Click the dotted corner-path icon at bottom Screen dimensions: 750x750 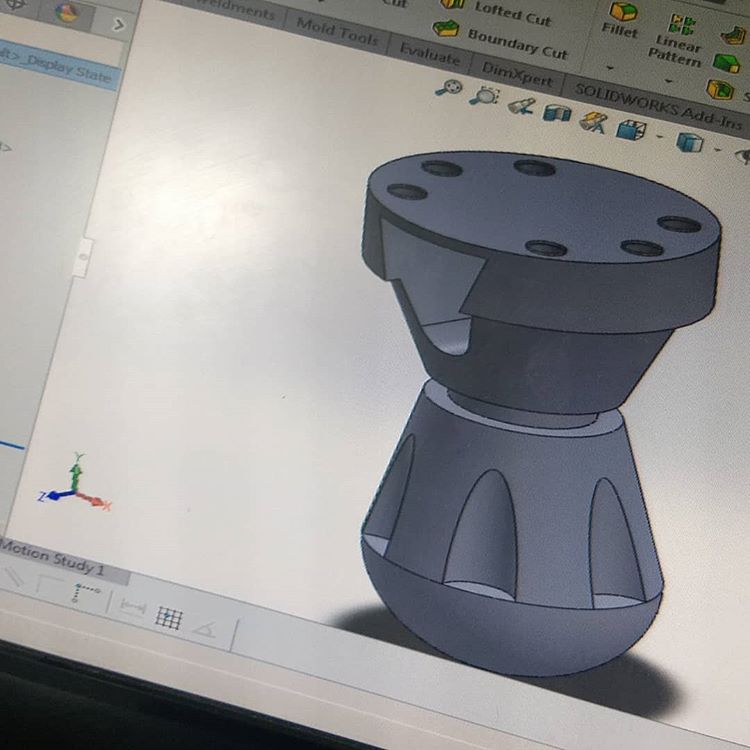coord(84,592)
